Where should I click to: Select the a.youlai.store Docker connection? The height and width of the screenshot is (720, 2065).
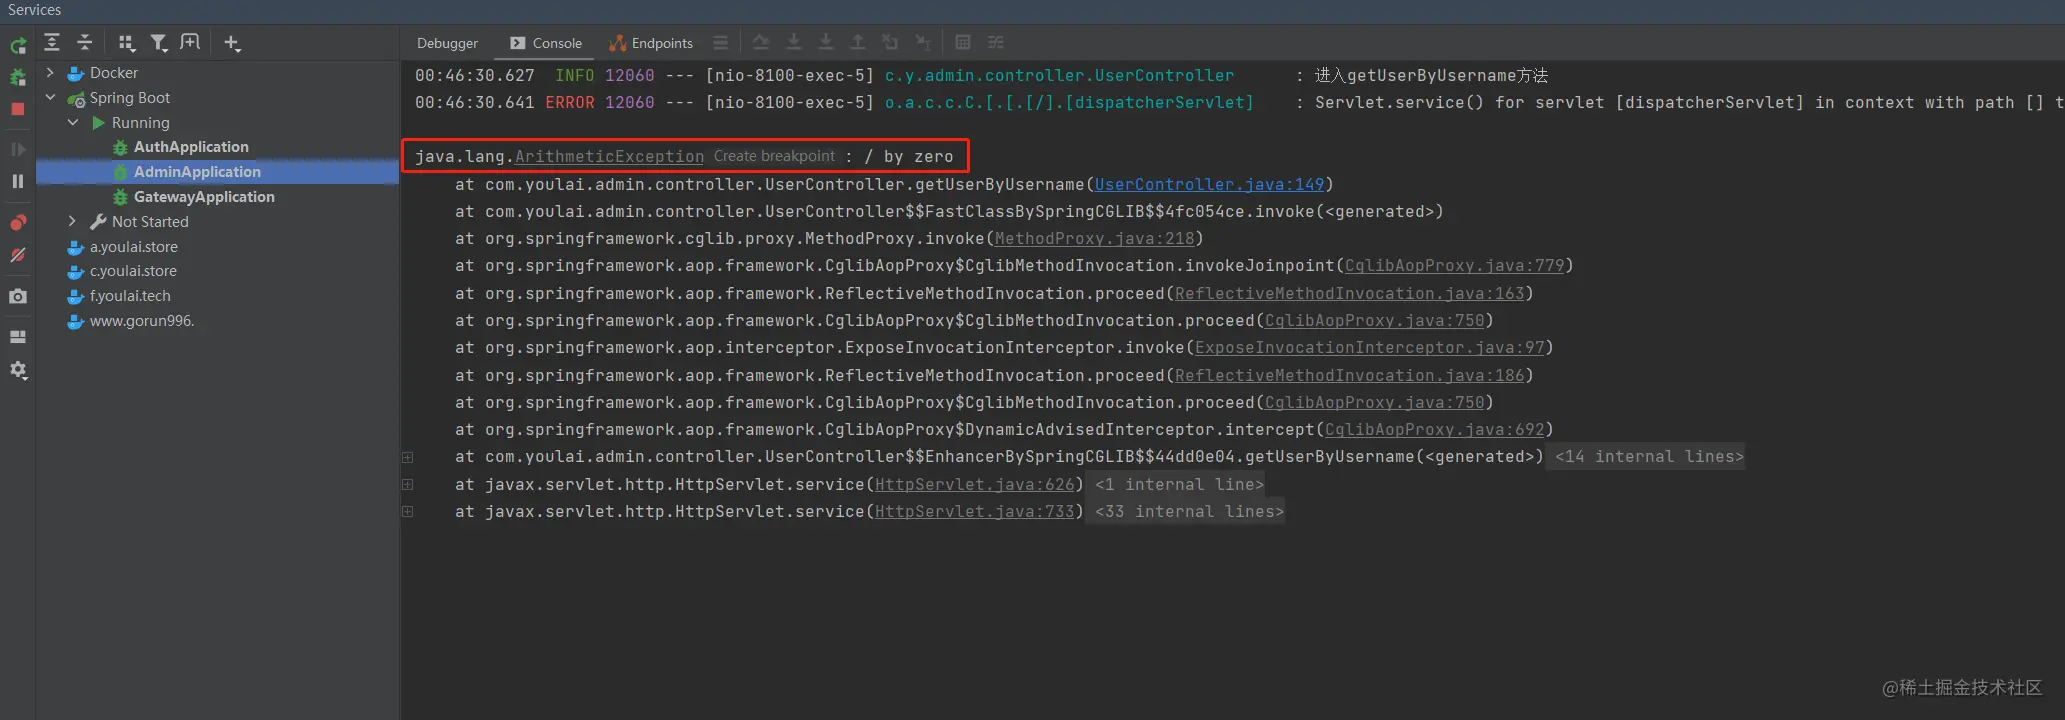pyautogui.click(x=133, y=247)
